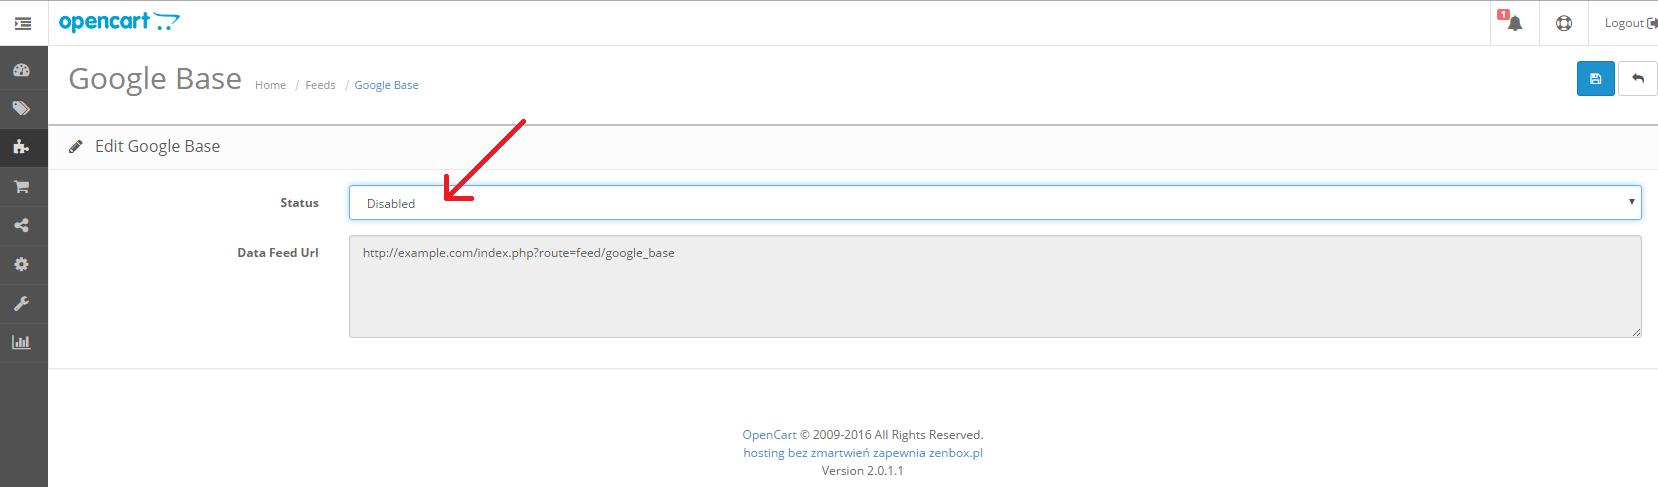Open the Reports bar chart sidebar icon
Viewport: 1658px width, 487px height.
[x=21, y=342]
